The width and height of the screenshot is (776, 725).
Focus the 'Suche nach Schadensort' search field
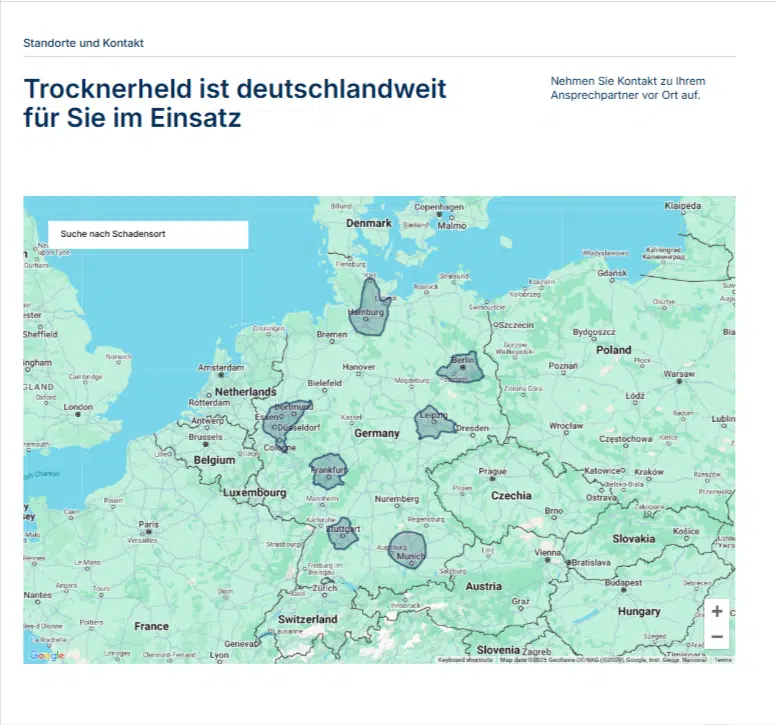click(147, 234)
